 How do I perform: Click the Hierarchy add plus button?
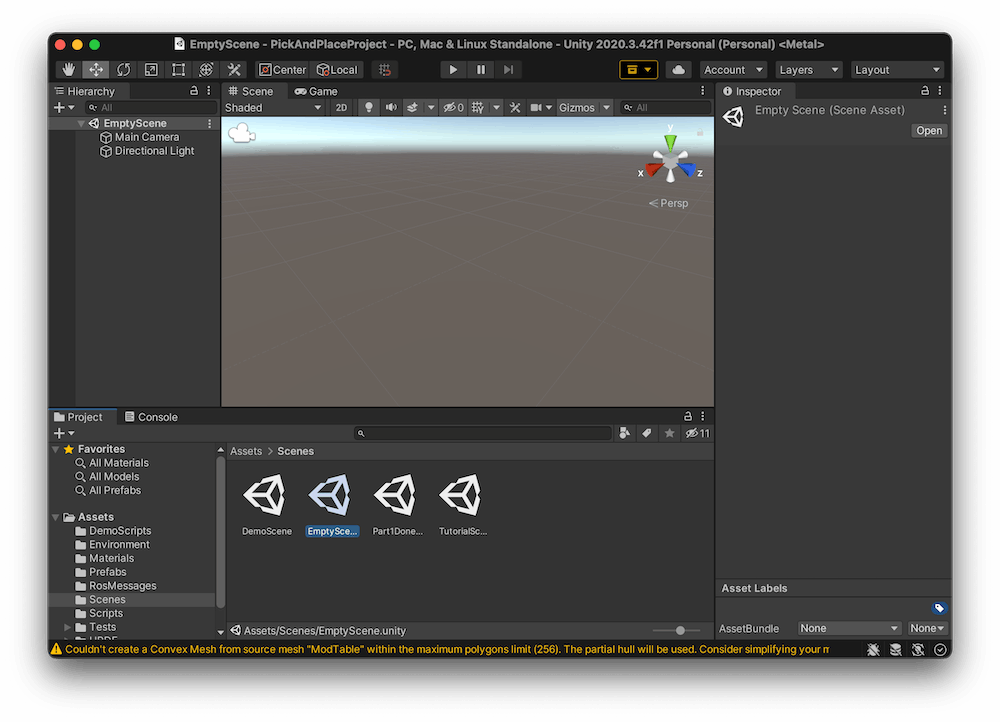click(x=60, y=108)
